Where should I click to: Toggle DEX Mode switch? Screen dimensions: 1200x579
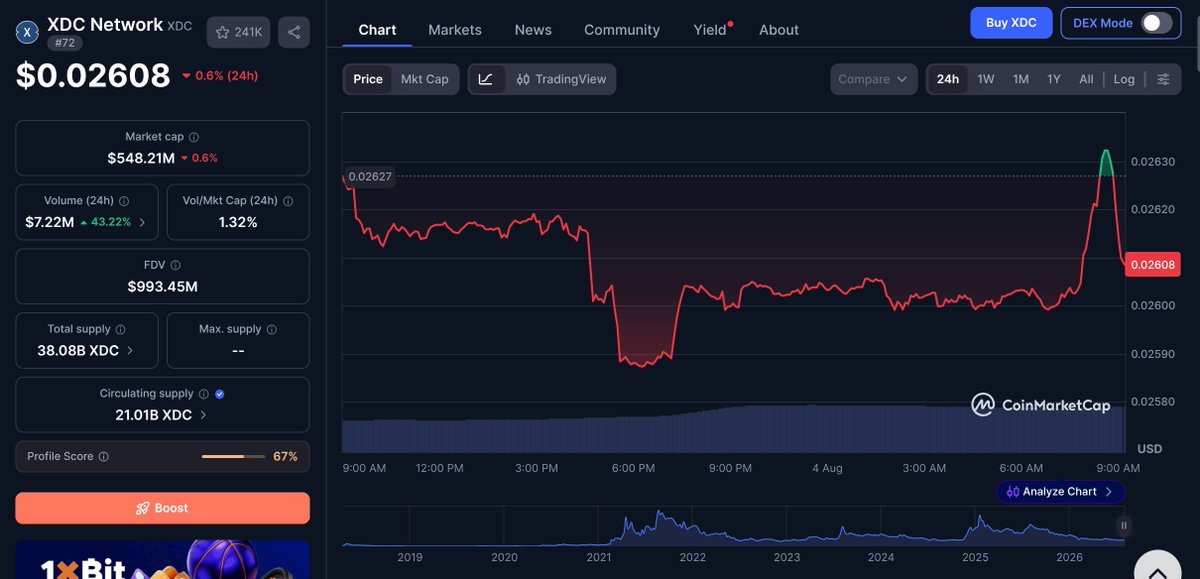pyautogui.click(x=1156, y=23)
